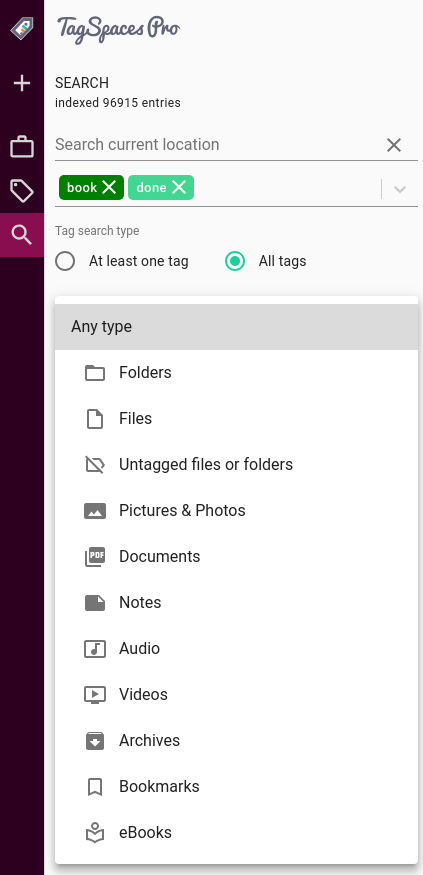The height and width of the screenshot is (875, 423).
Task: Choose Notes type option
Action: 236,603
